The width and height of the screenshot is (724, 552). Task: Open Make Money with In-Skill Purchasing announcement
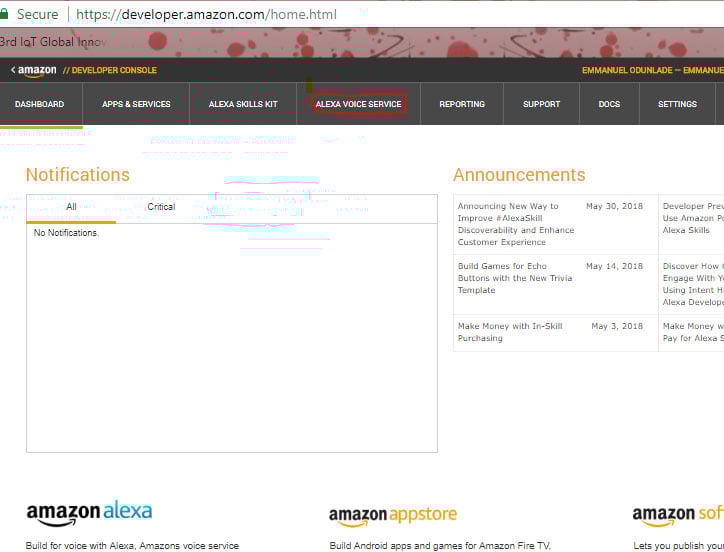coord(510,332)
